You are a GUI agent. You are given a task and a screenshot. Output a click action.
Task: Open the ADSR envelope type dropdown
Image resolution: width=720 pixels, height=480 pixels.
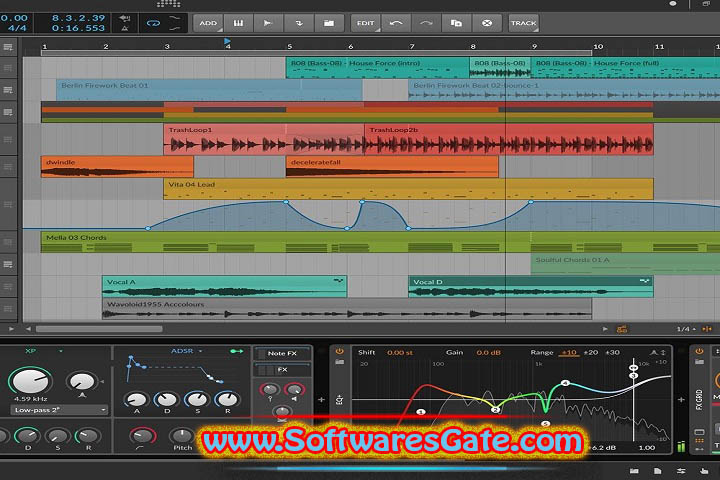pos(186,351)
